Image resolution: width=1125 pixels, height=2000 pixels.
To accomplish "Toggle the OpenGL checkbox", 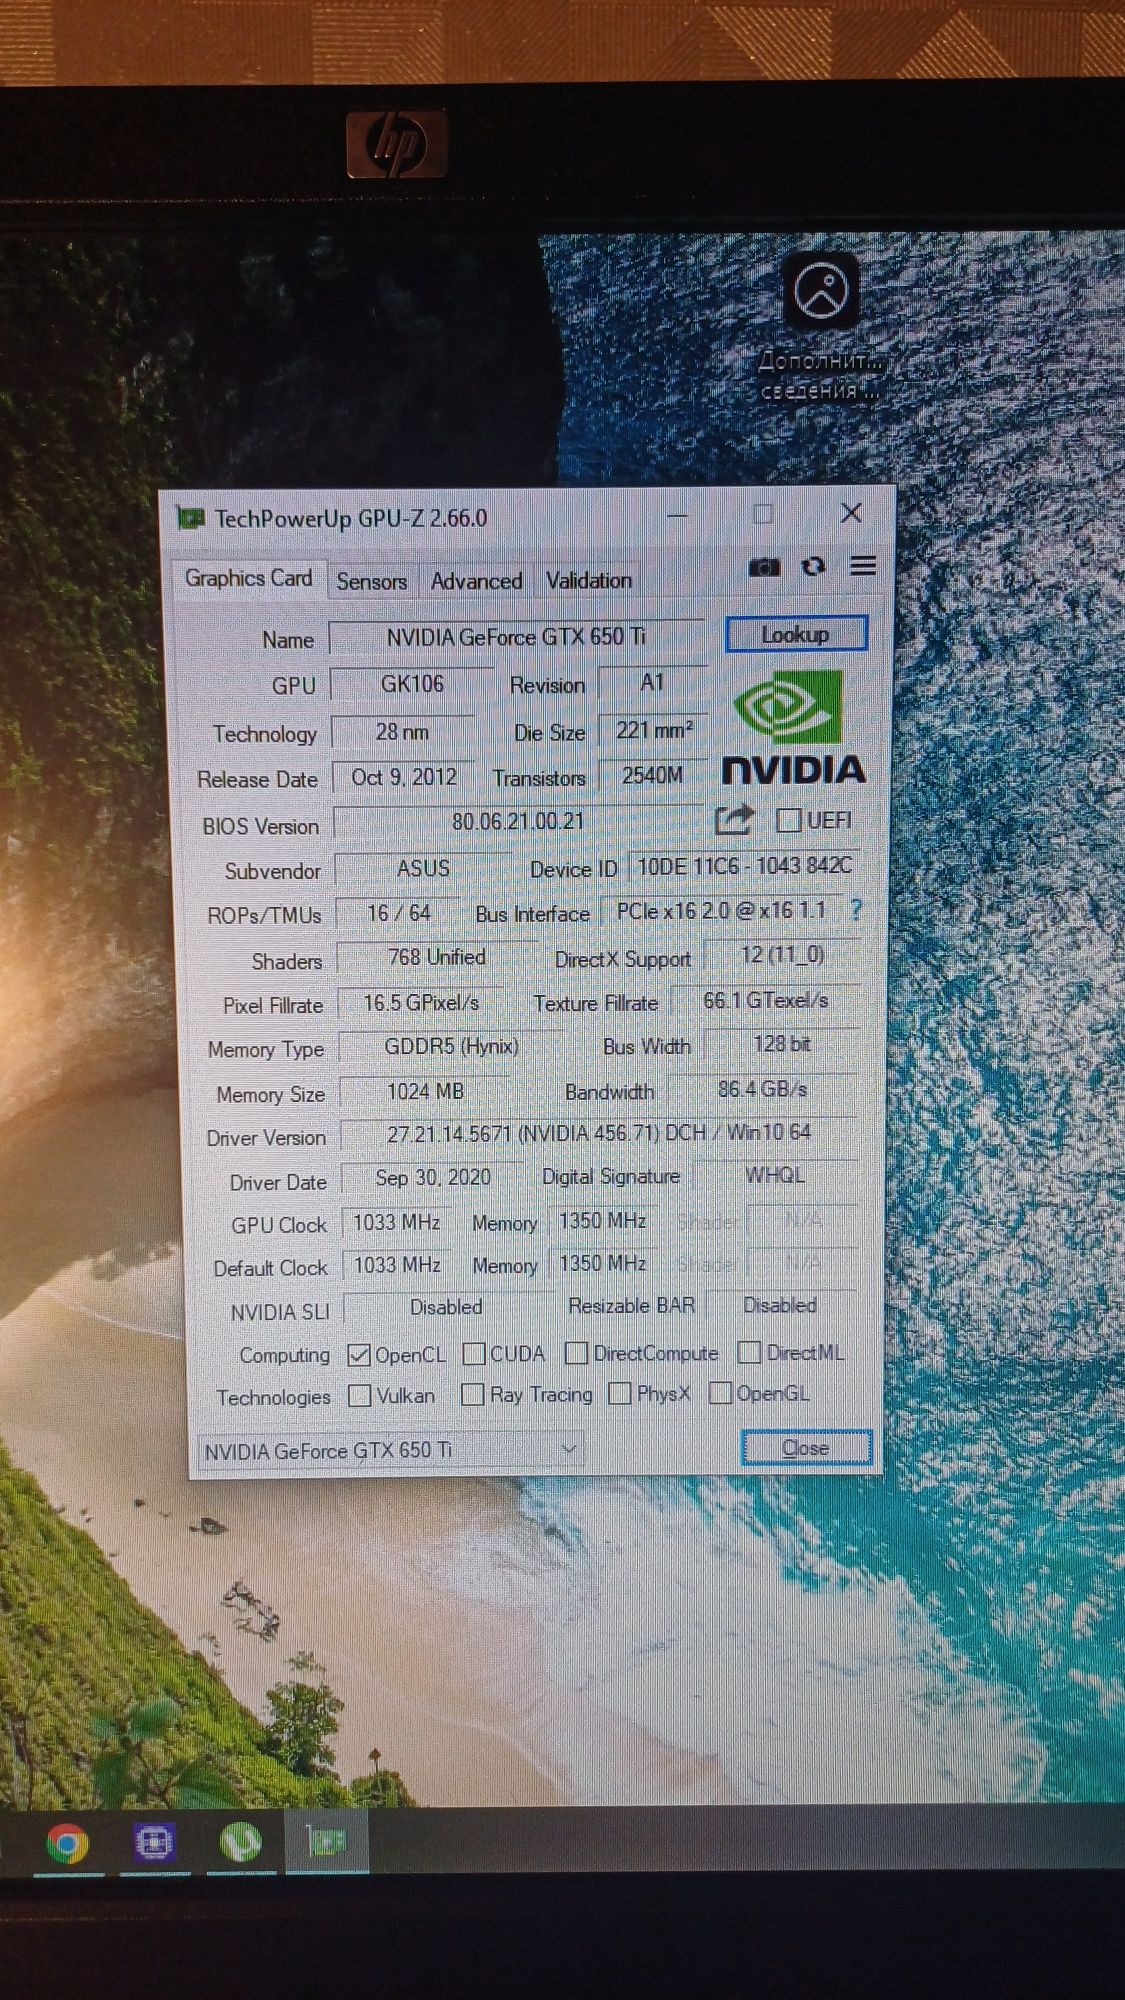I will [719, 1392].
